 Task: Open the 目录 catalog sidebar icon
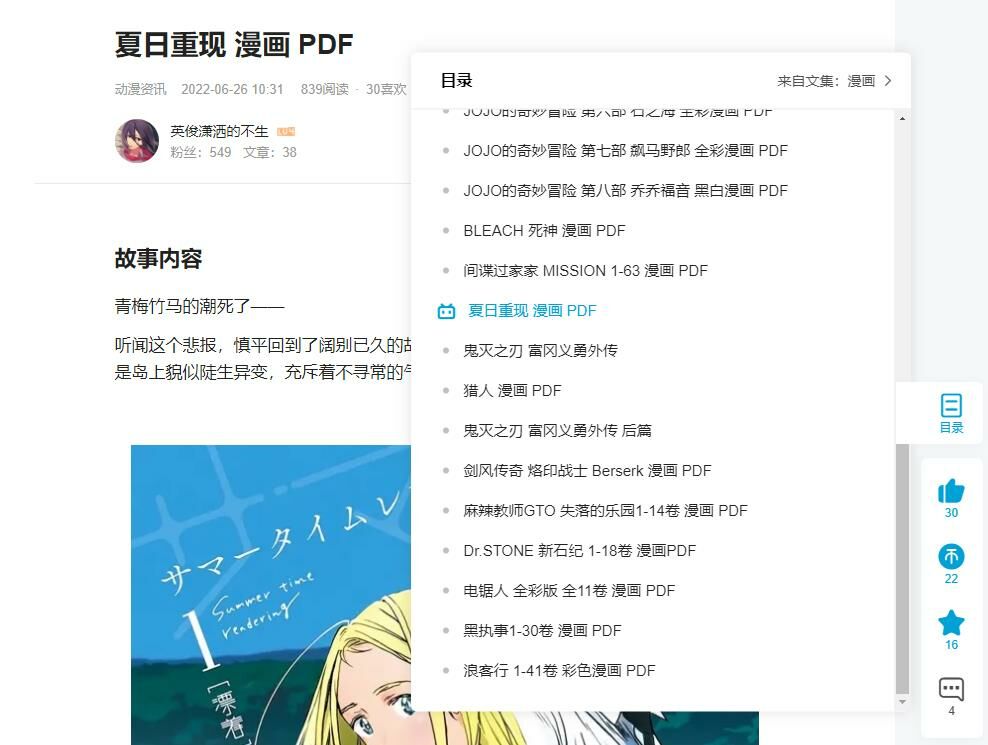click(x=951, y=413)
